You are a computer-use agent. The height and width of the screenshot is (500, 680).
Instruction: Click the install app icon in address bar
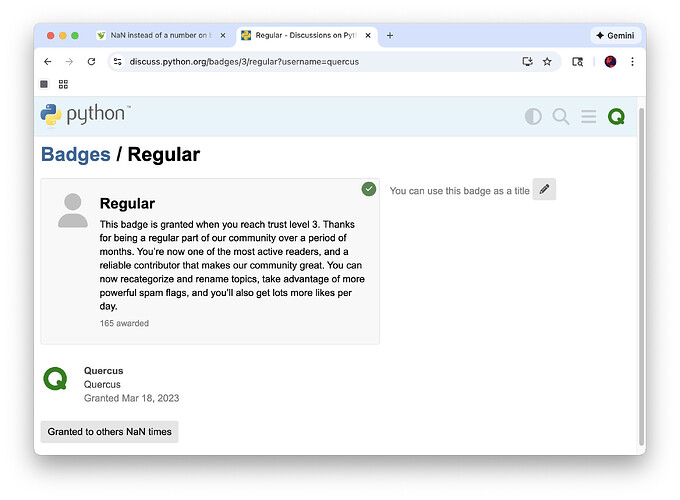[x=527, y=62]
